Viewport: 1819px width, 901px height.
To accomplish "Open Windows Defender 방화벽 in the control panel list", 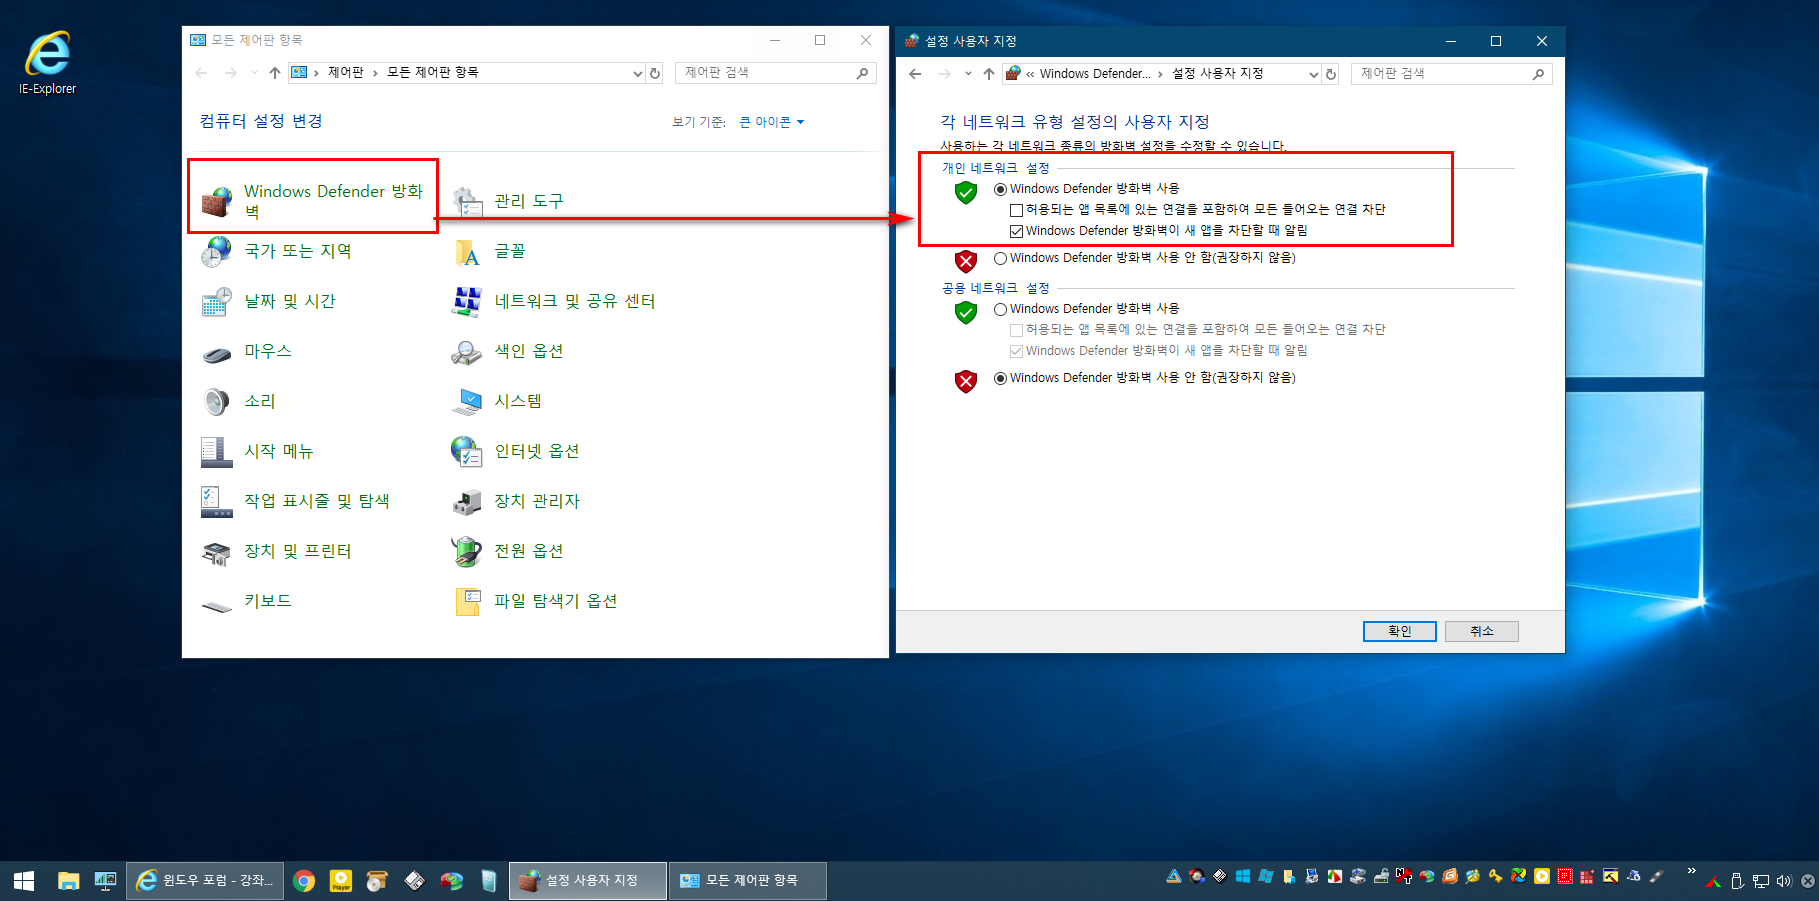I will pos(313,201).
